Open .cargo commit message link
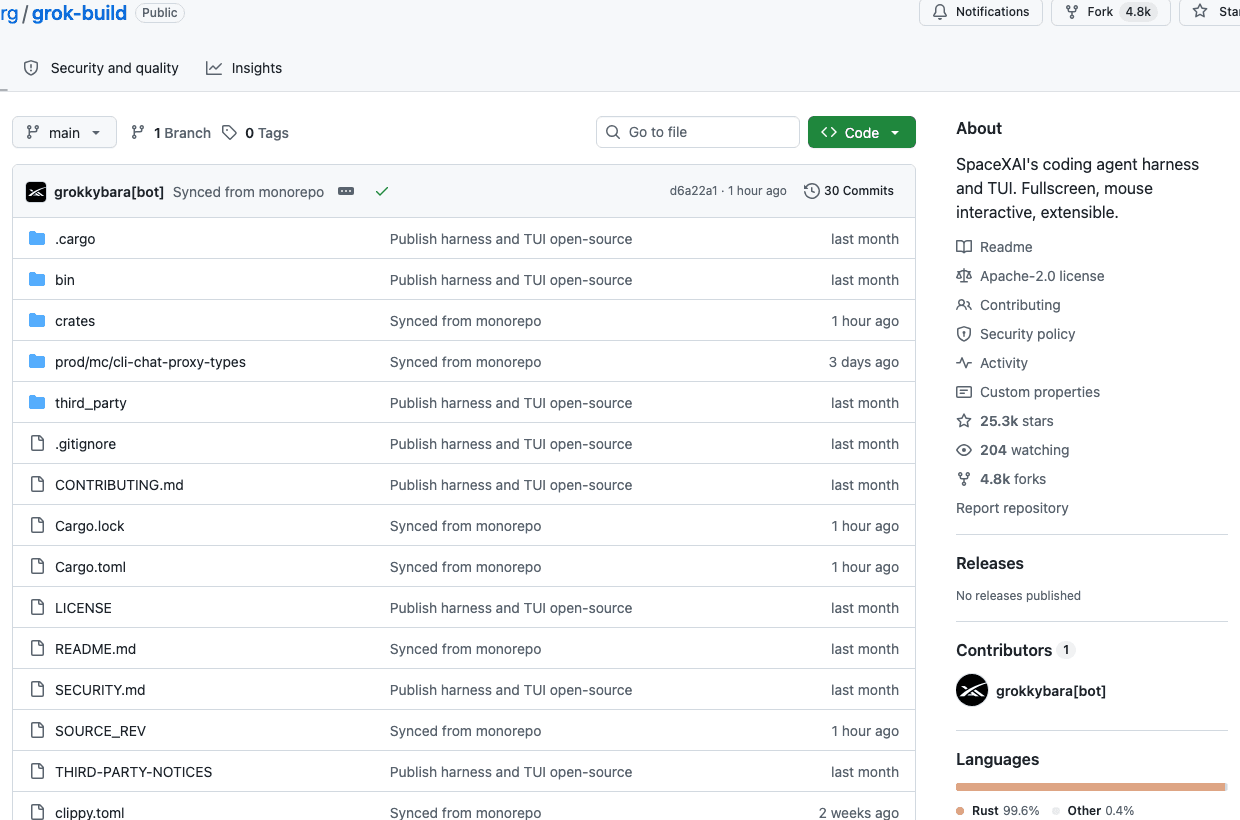1240x820 pixels. pos(511,239)
